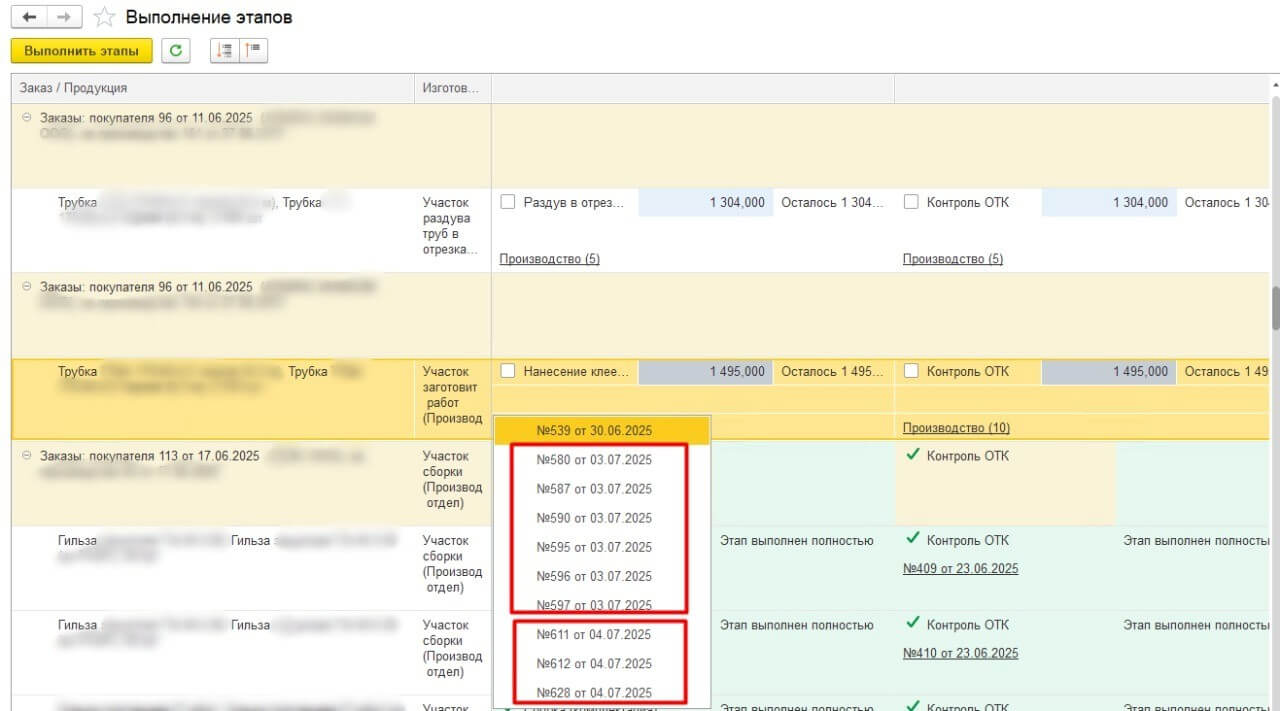Enable 'Контроль ОТК' checkbox in 1 495,000 row

click(x=911, y=371)
